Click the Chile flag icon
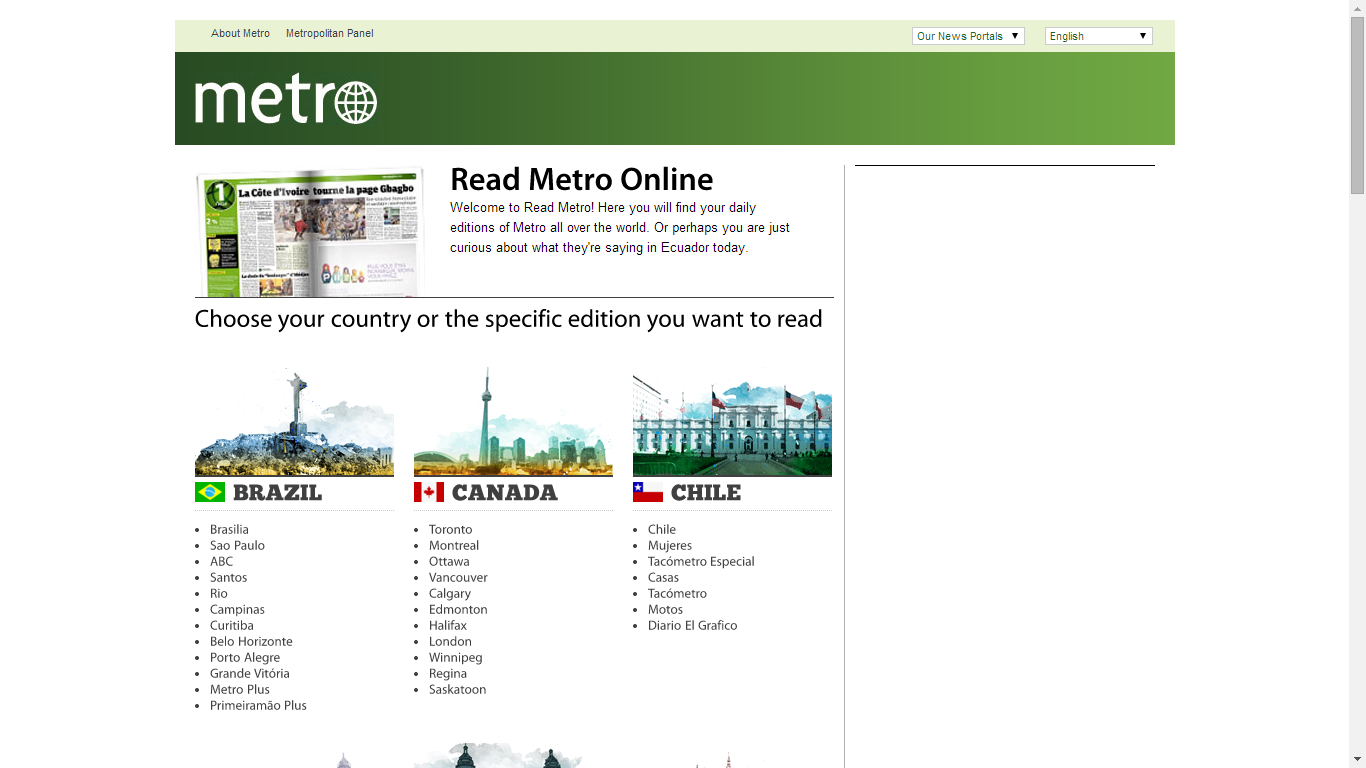The height and width of the screenshot is (768, 1366). pos(648,492)
